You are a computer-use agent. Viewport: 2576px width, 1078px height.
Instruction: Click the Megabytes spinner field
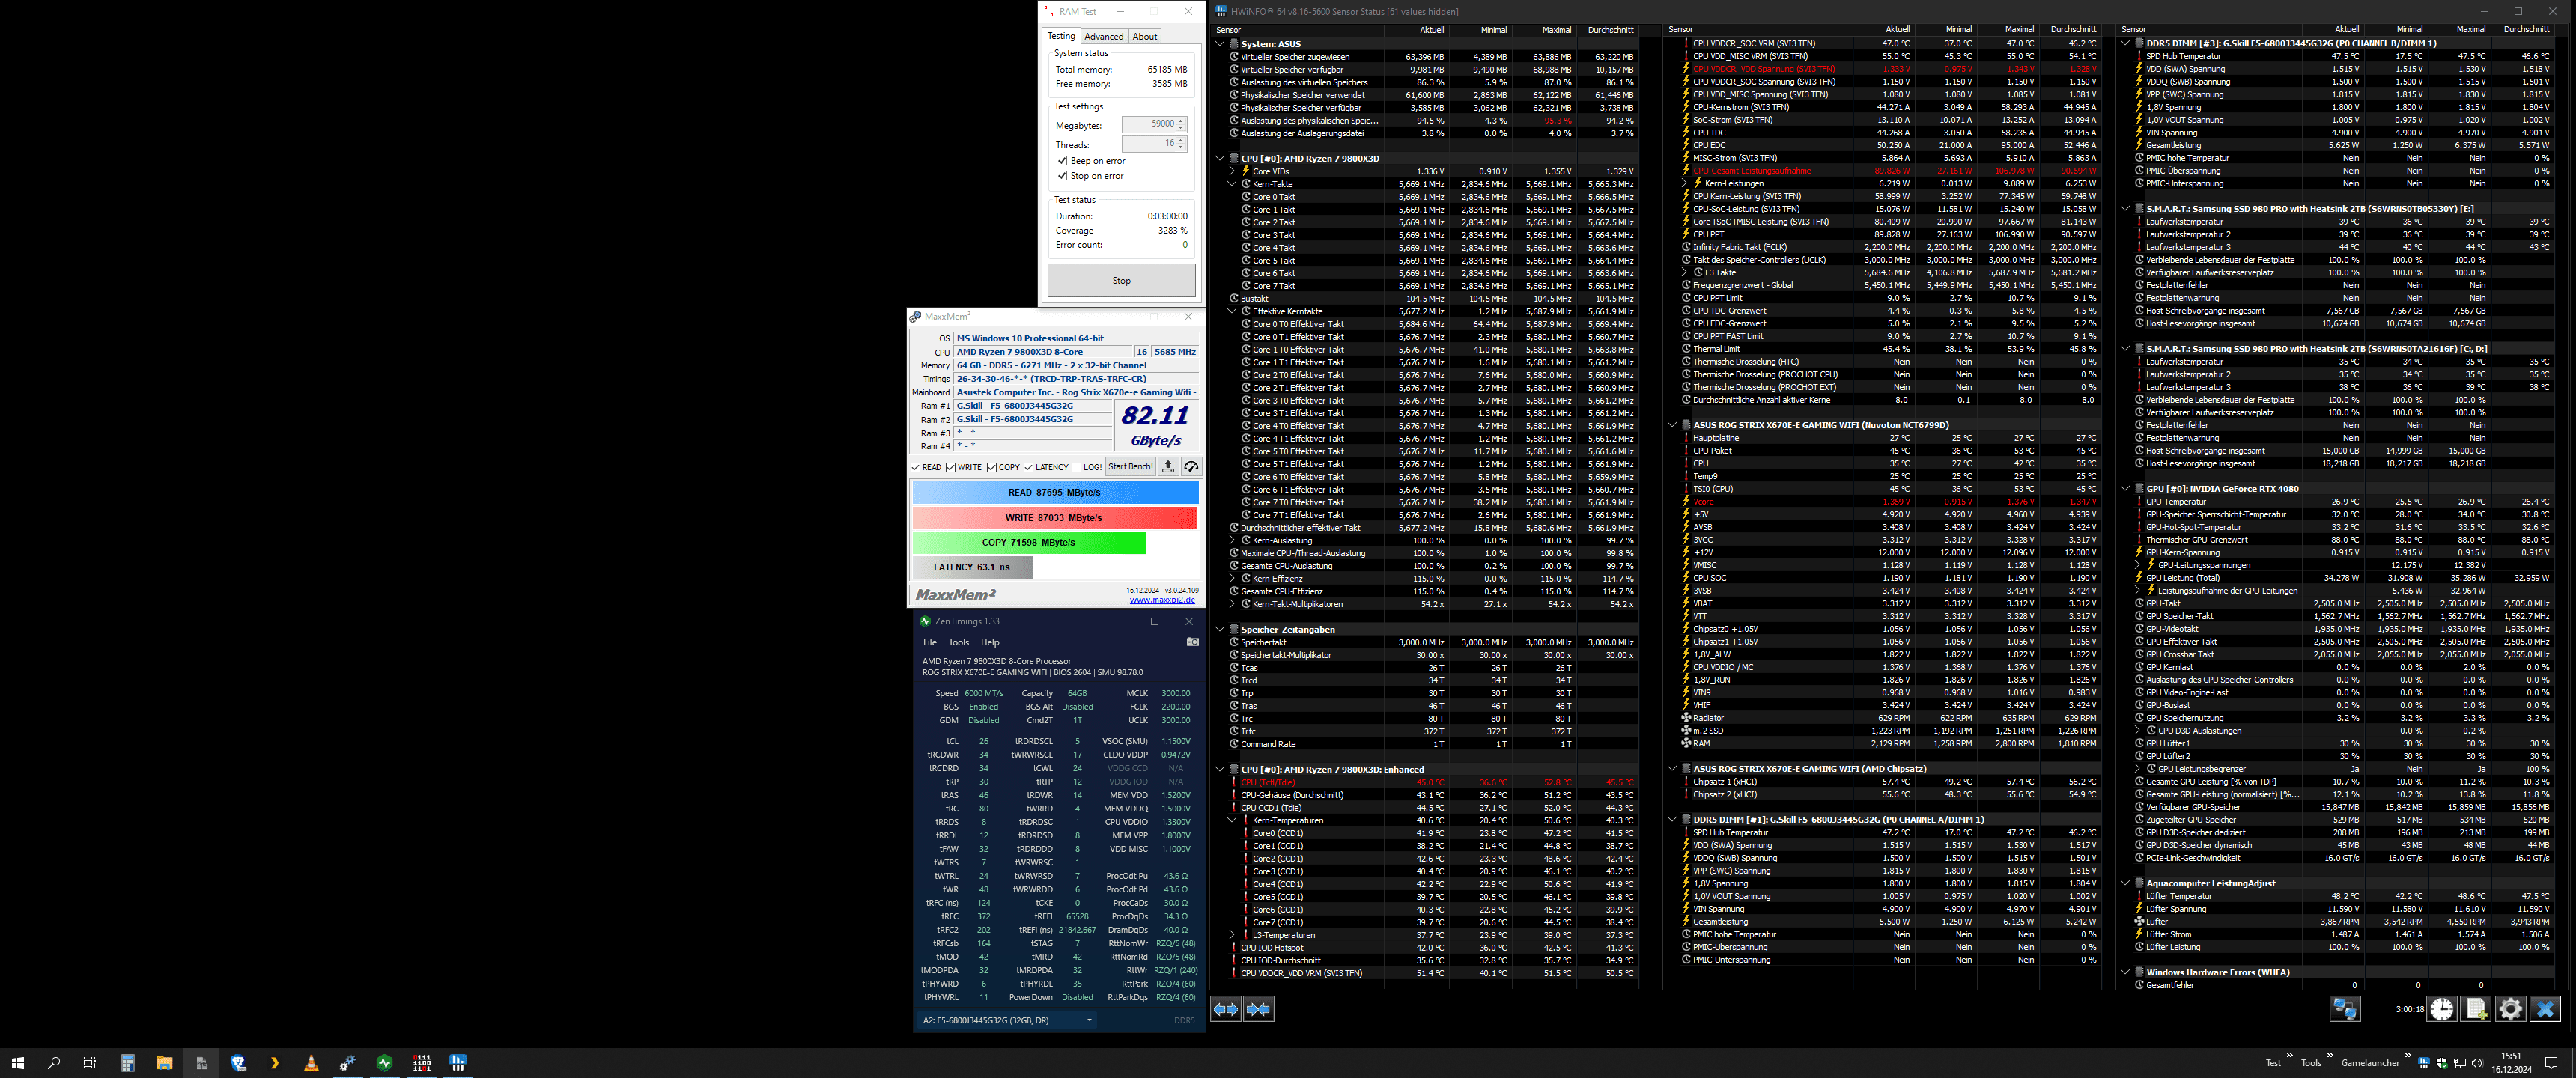(1149, 124)
